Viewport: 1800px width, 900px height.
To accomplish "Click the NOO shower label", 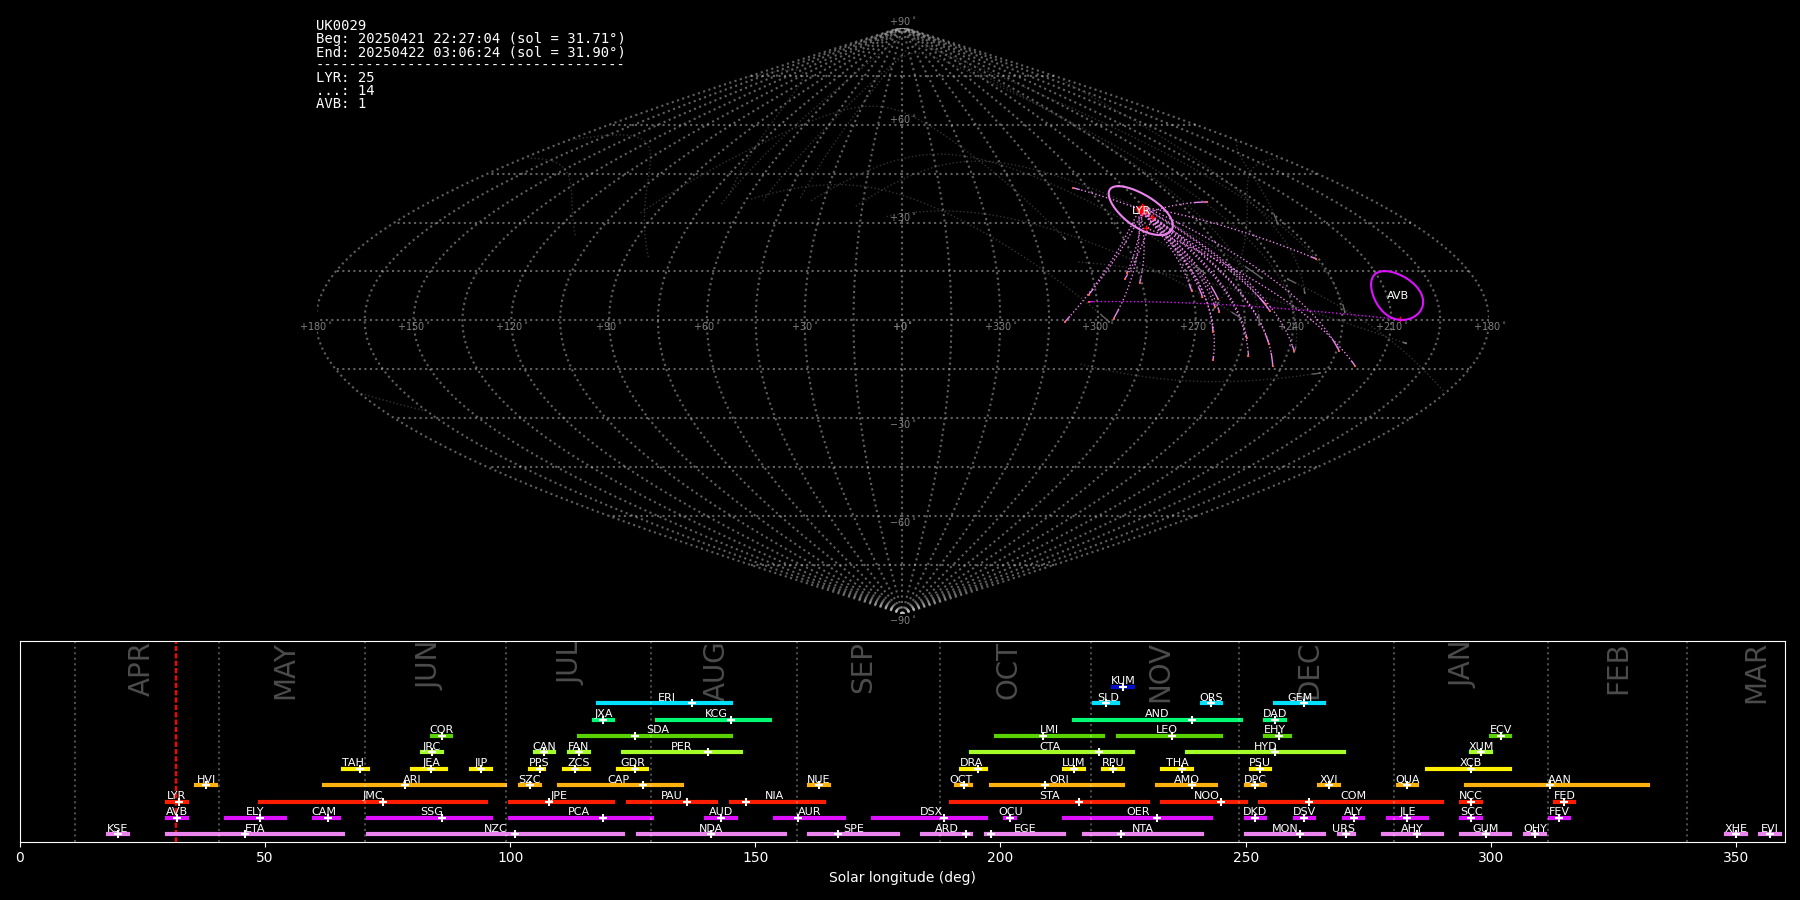I will tap(1206, 796).
